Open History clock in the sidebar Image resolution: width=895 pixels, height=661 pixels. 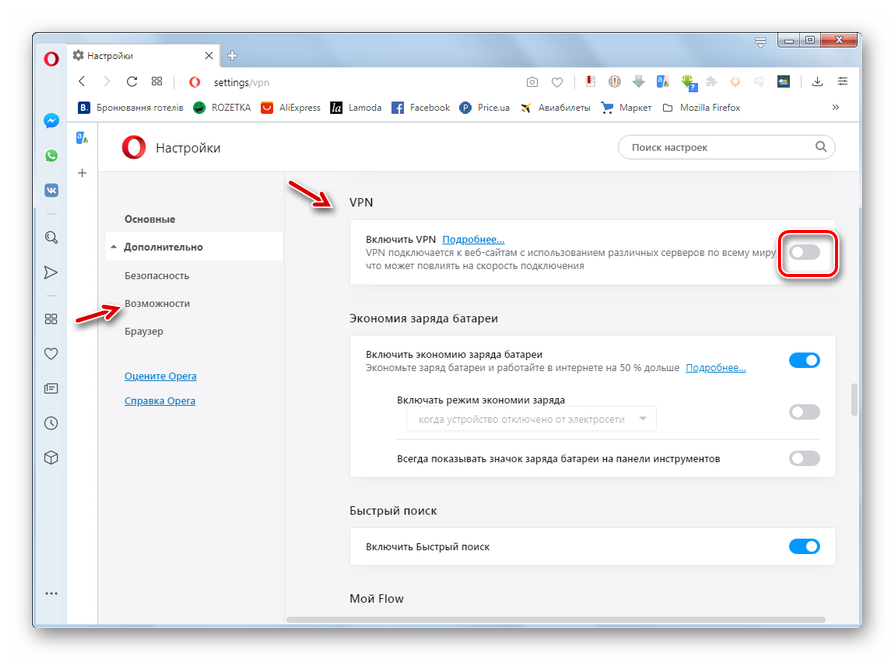coord(51,423)
